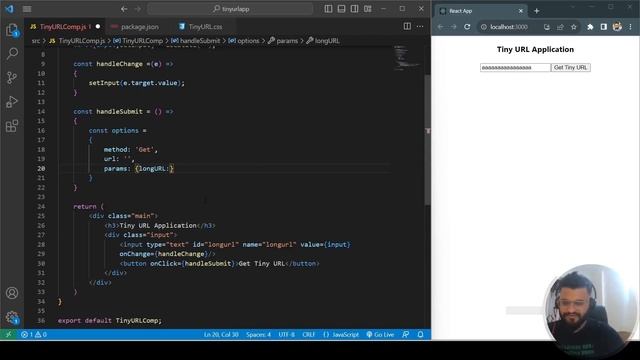
Task: Click the feedback icon in status bar
Action: 406,335
